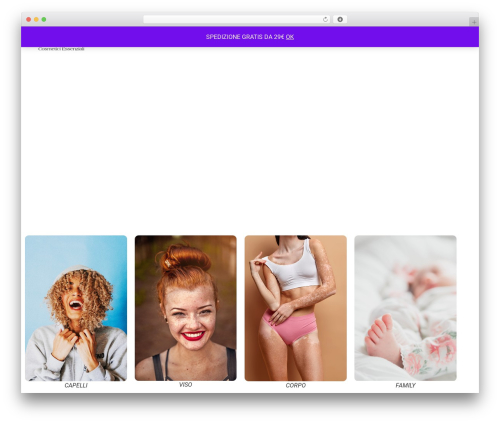Open the Family category image
This screenshot has height=423, width=500.
click(x=405, y=308)
